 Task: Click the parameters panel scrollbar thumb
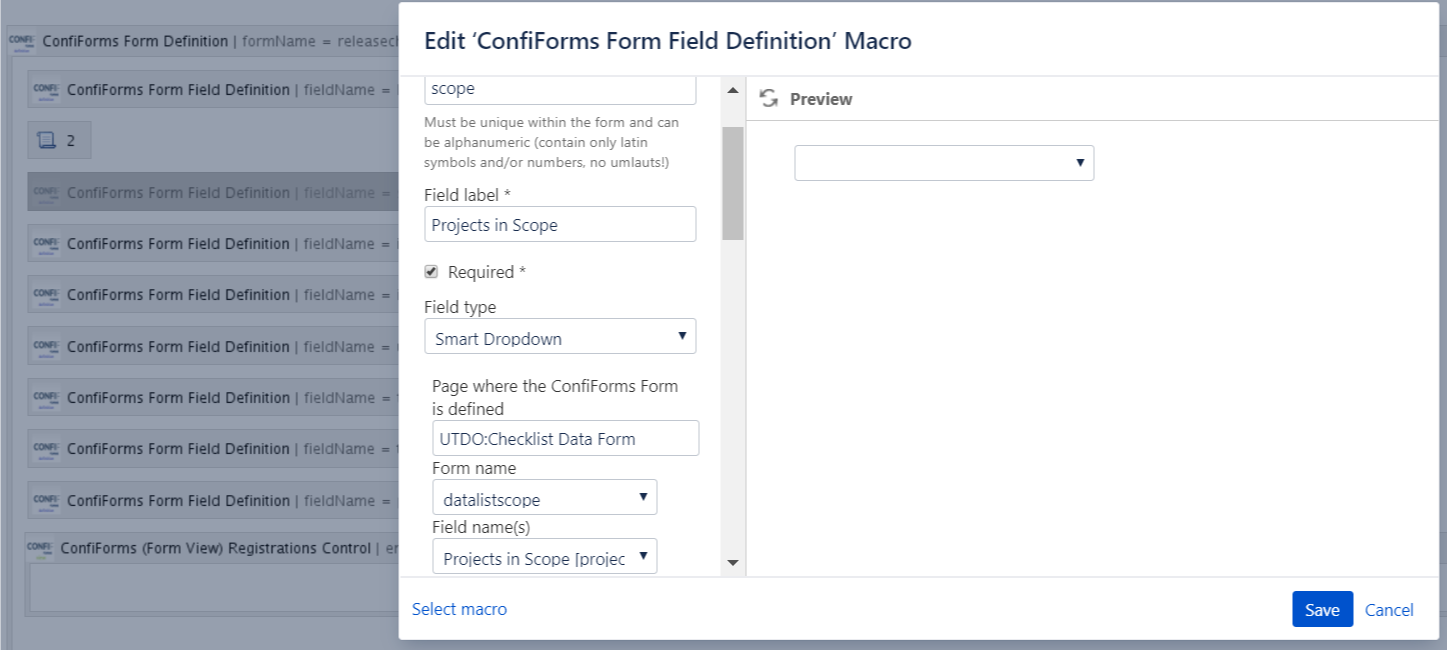coord(733,182)
